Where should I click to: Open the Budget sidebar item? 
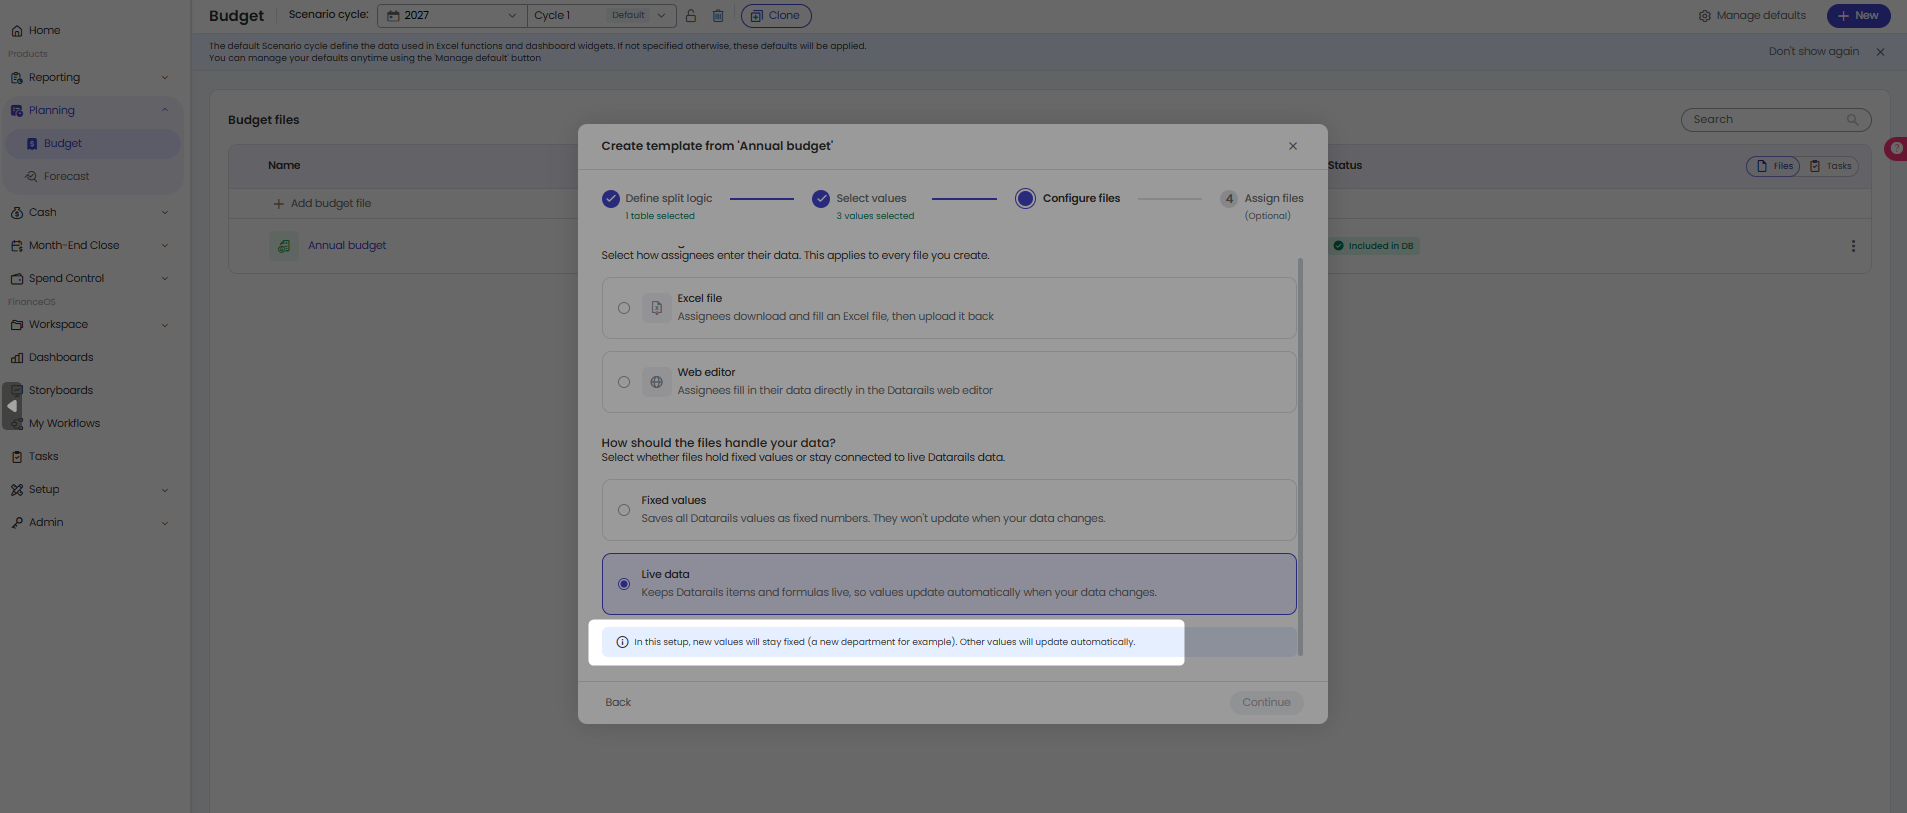coord(93,144)
